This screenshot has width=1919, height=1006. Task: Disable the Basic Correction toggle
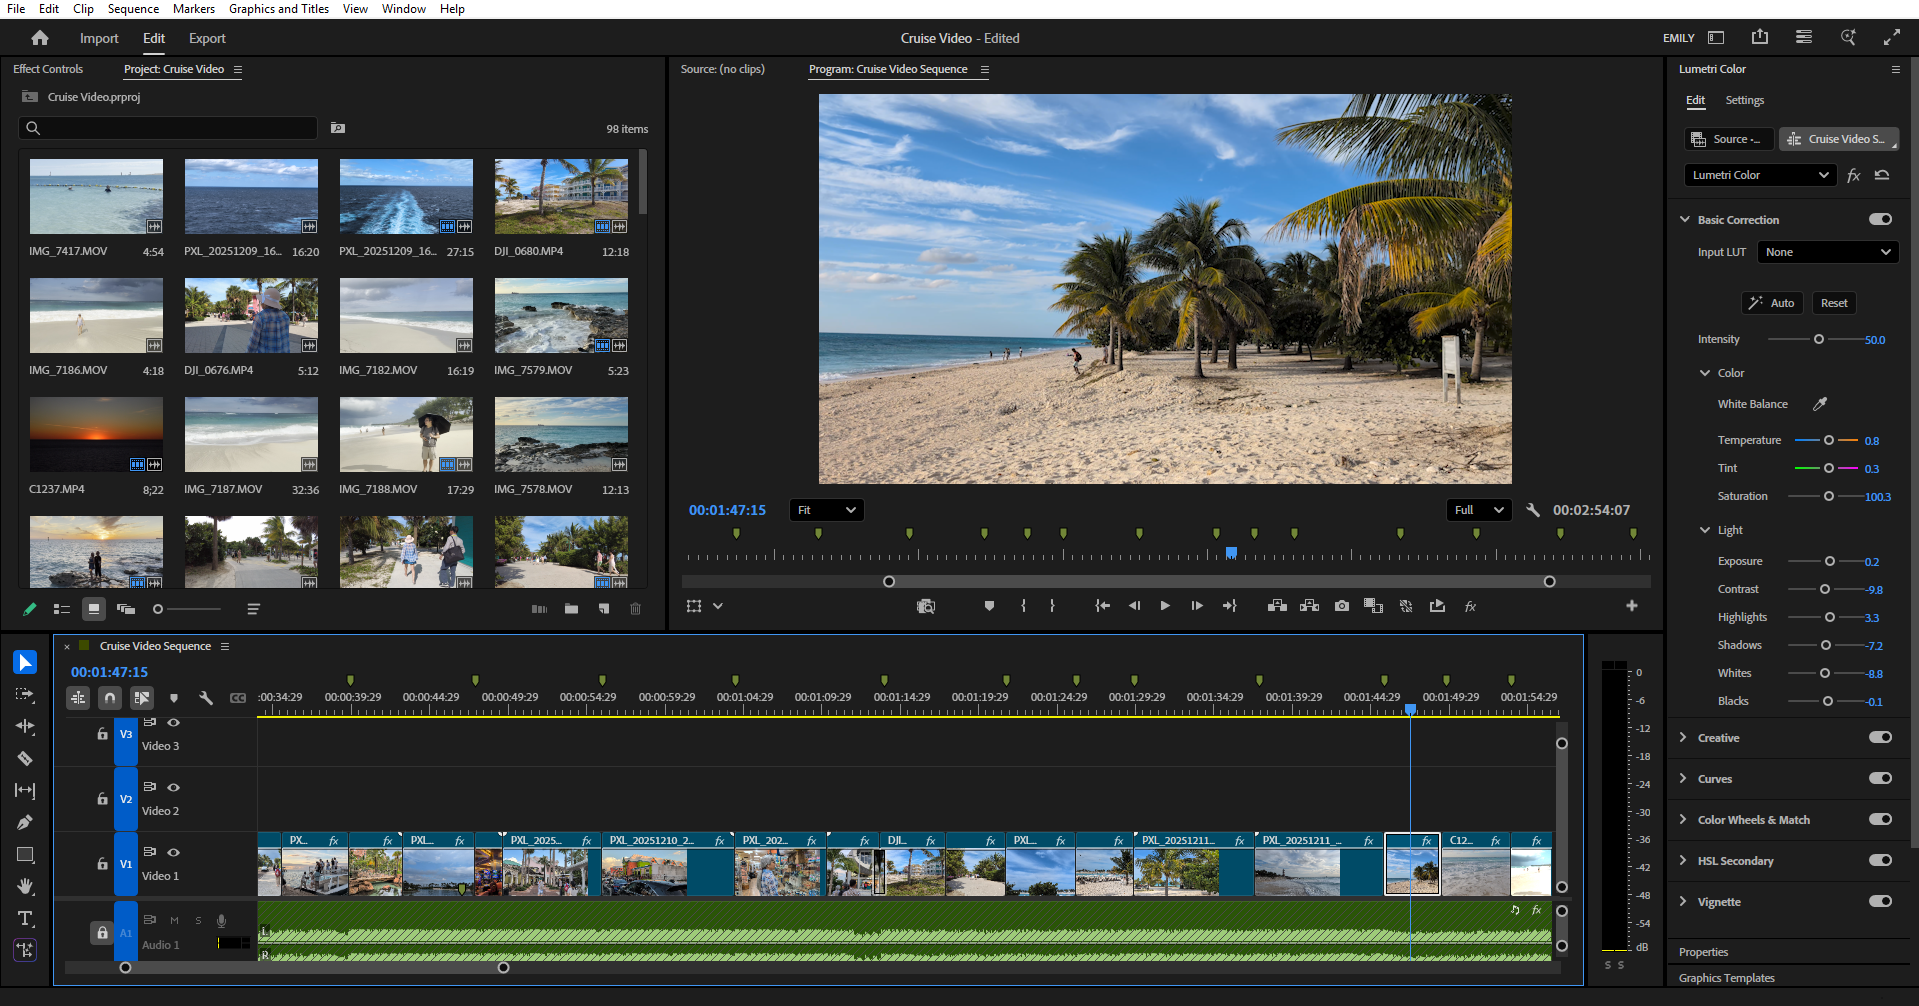pos(1879,219)
